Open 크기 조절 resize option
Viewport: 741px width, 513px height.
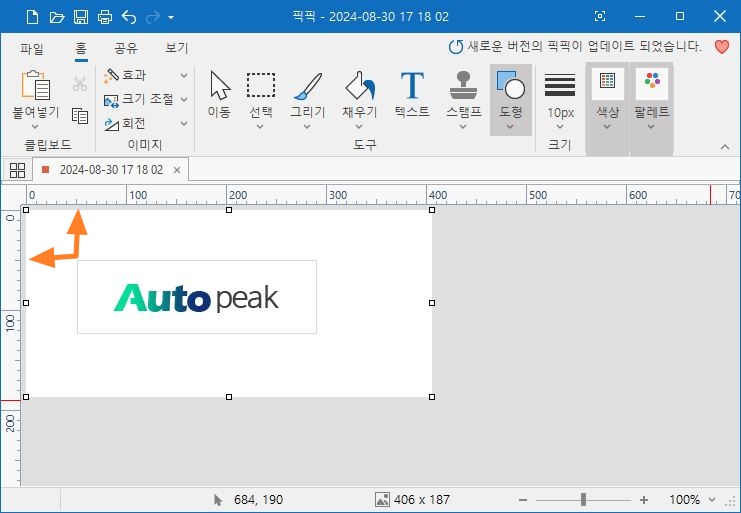[x=138, y=99]
